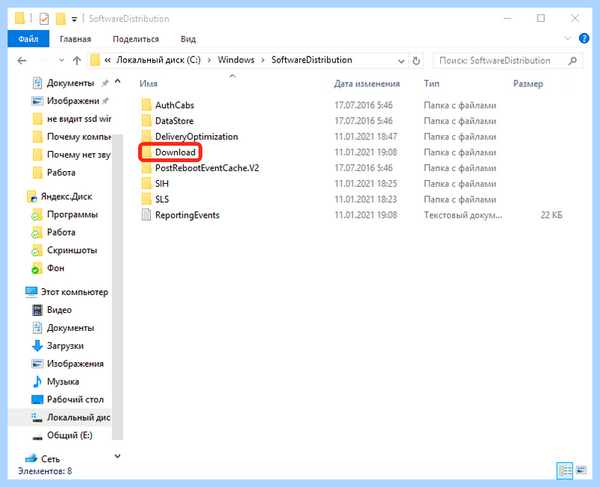Go back with the left arrow button

(x=22, y=60)
